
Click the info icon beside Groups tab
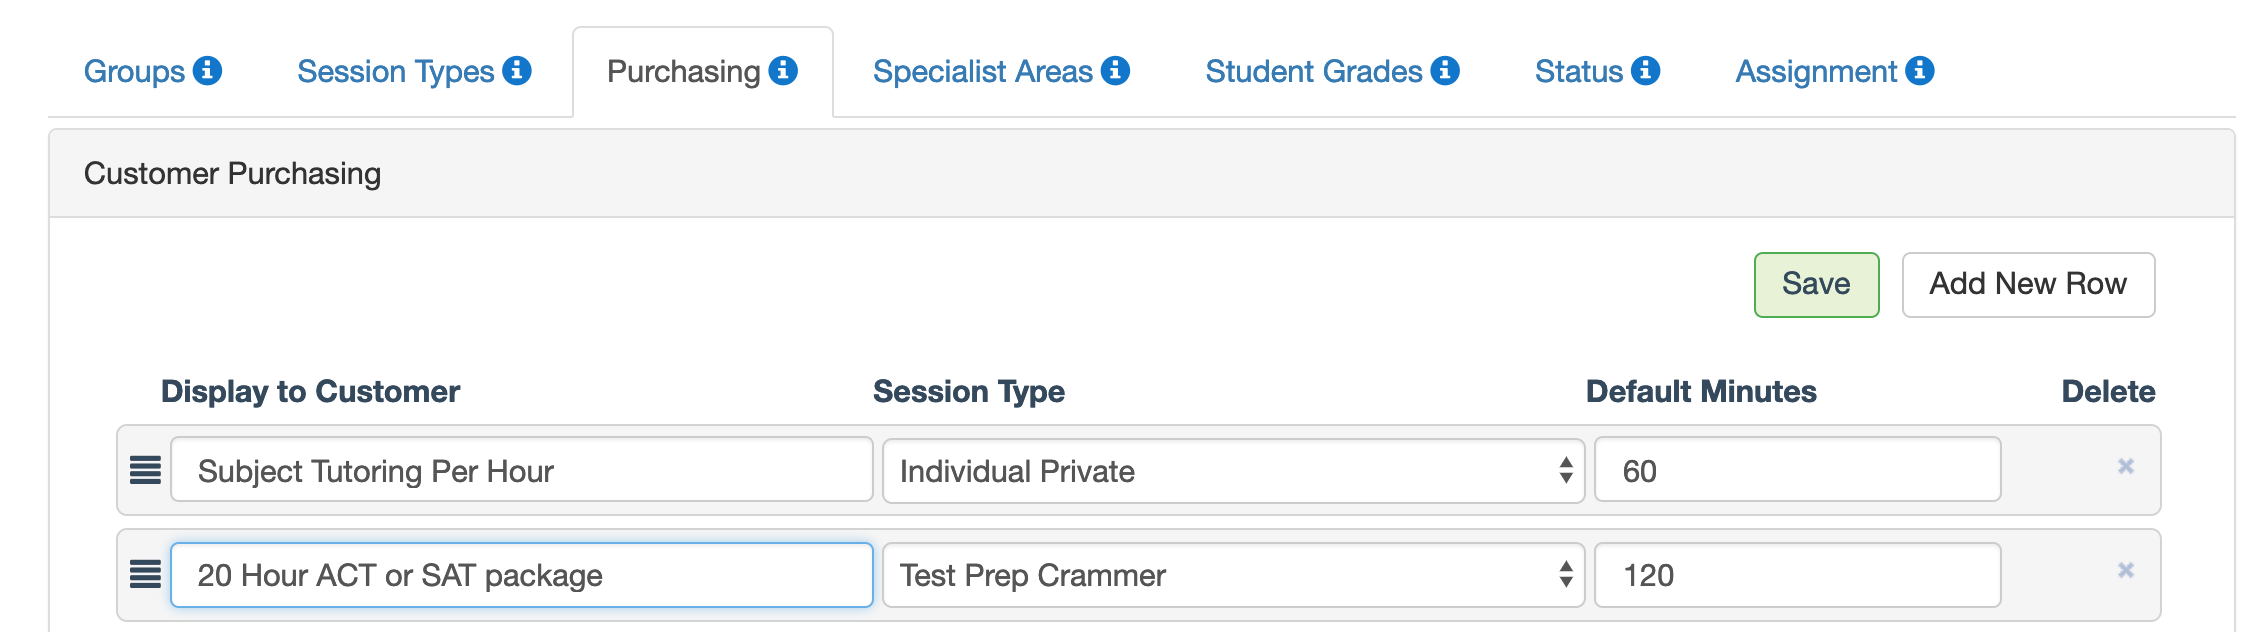point(207,71)
